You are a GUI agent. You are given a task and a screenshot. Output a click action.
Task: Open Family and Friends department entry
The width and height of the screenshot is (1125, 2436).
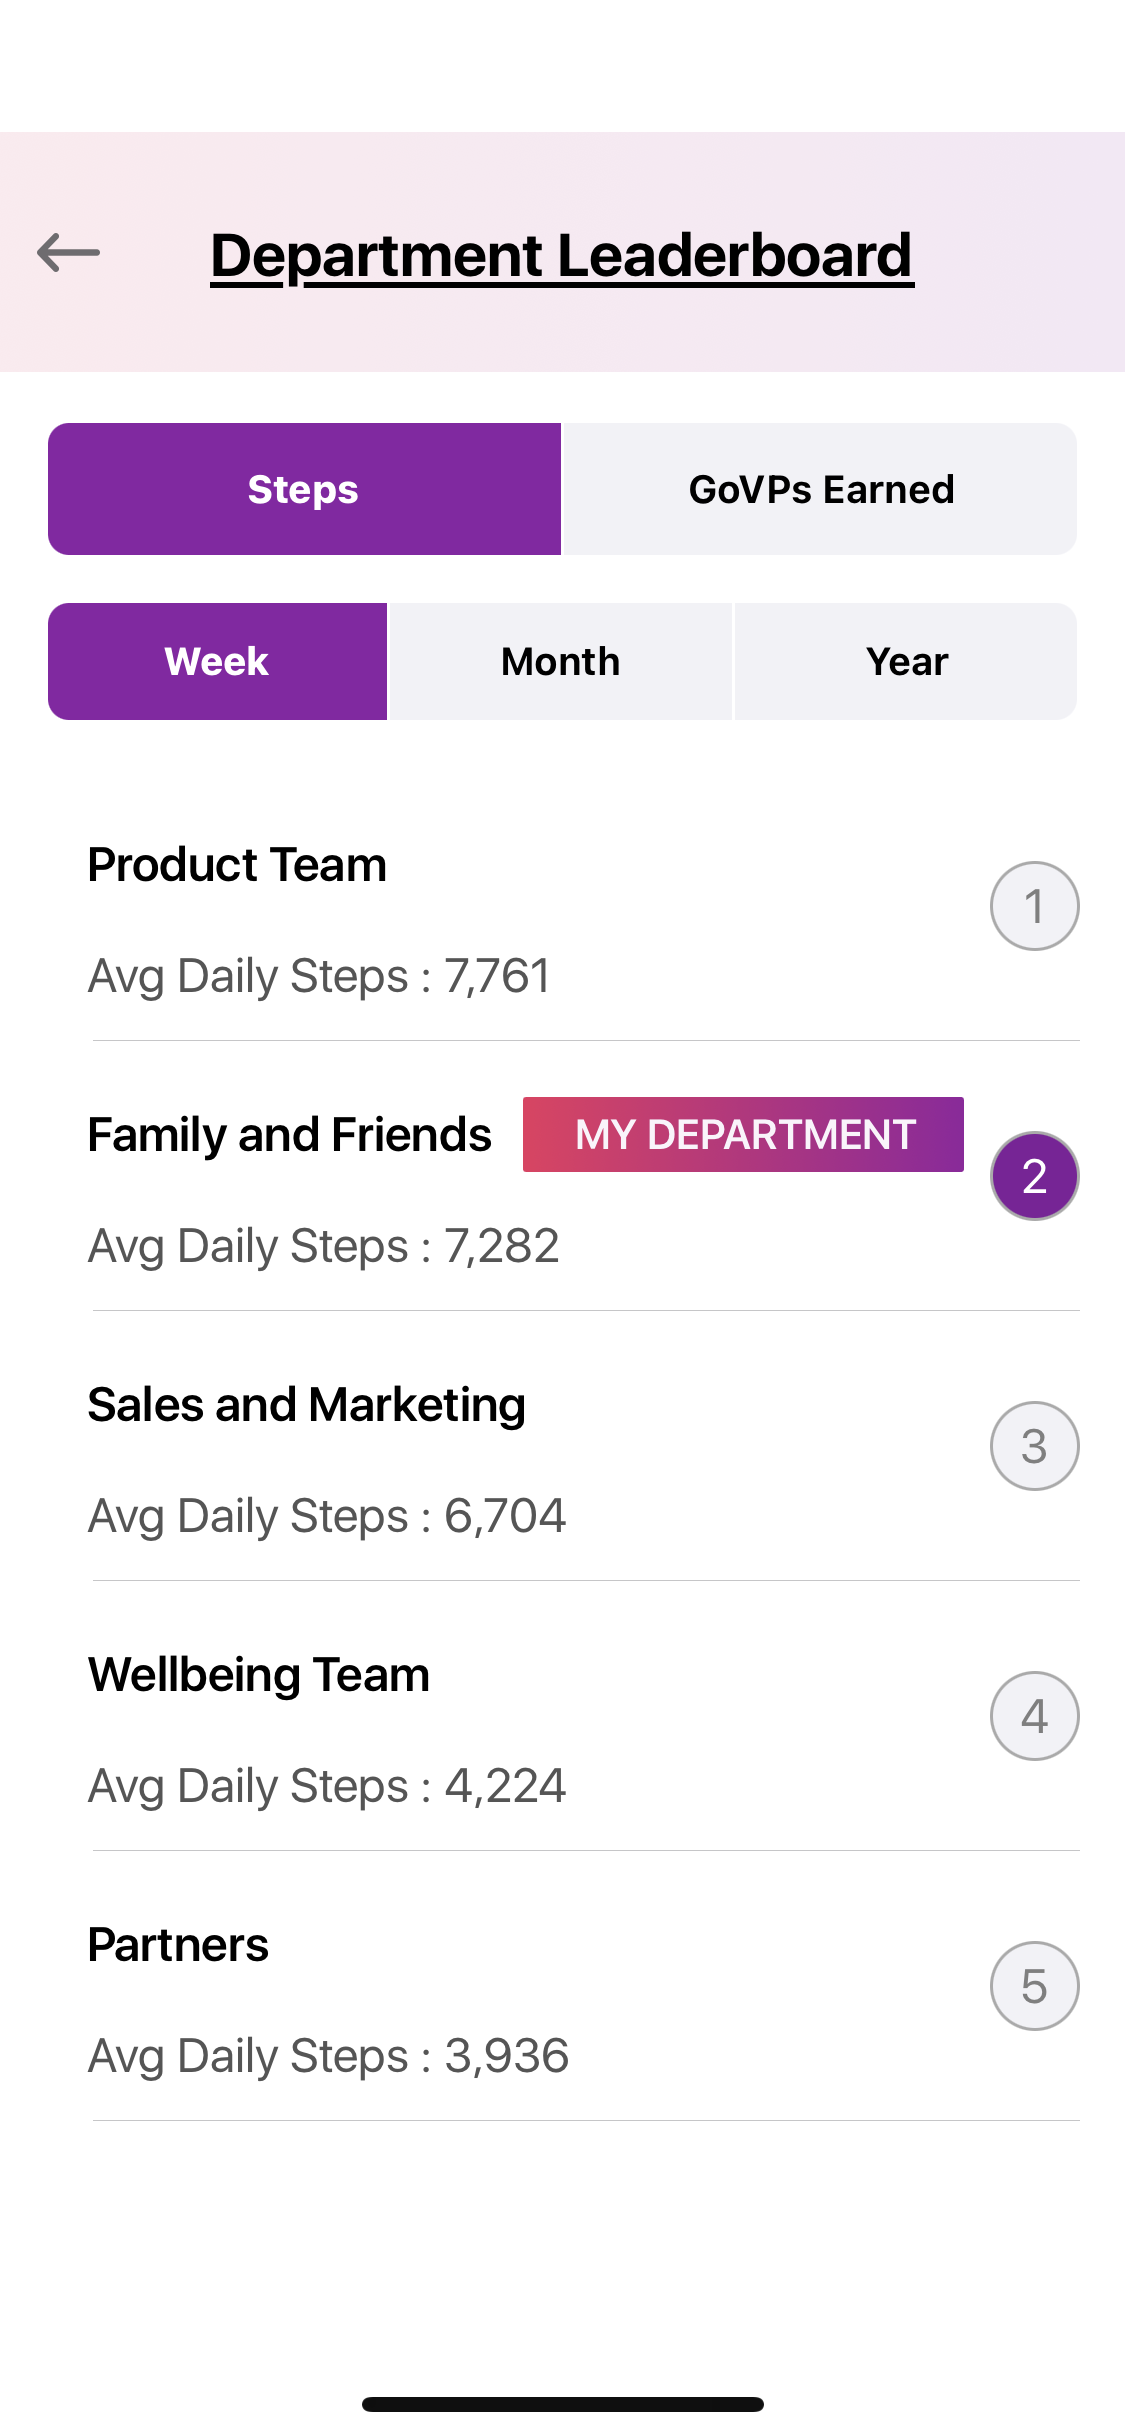pyautogui.click(x=289, y=1135)
